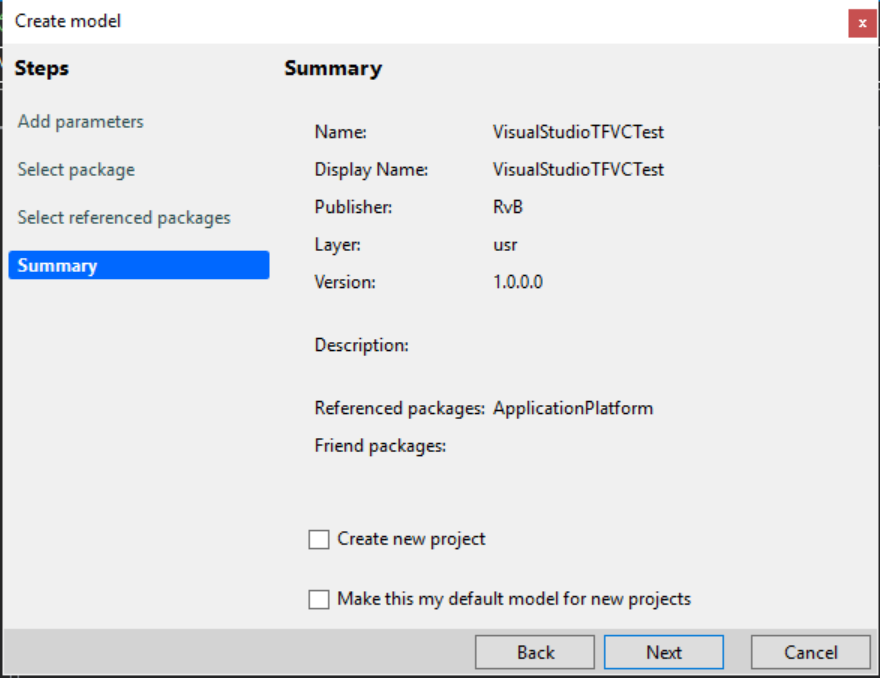Go to the Add parameters step

tap(80, 122)
